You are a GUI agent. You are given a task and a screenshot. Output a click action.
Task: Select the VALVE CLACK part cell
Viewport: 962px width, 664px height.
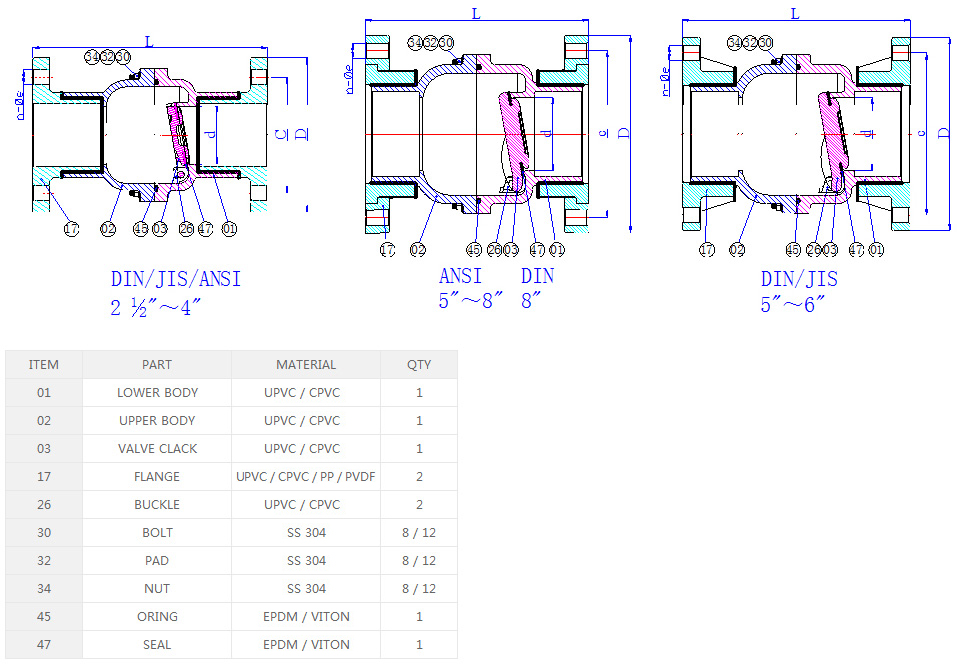point(157,449)
